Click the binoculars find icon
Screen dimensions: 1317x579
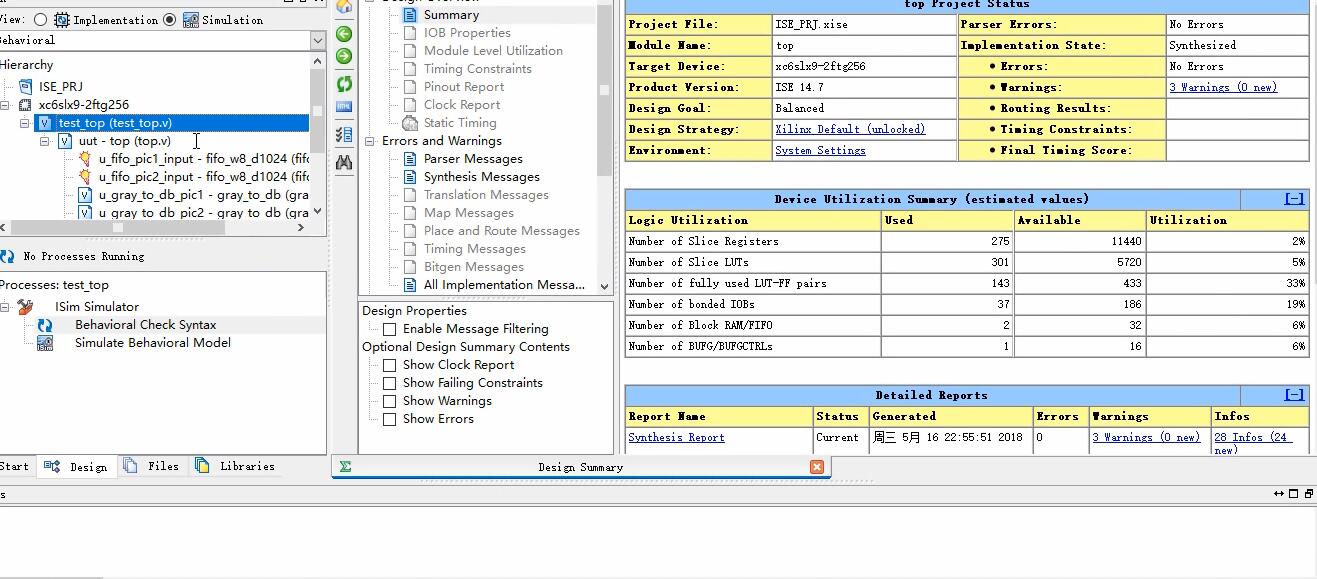[x=344, y=162]
